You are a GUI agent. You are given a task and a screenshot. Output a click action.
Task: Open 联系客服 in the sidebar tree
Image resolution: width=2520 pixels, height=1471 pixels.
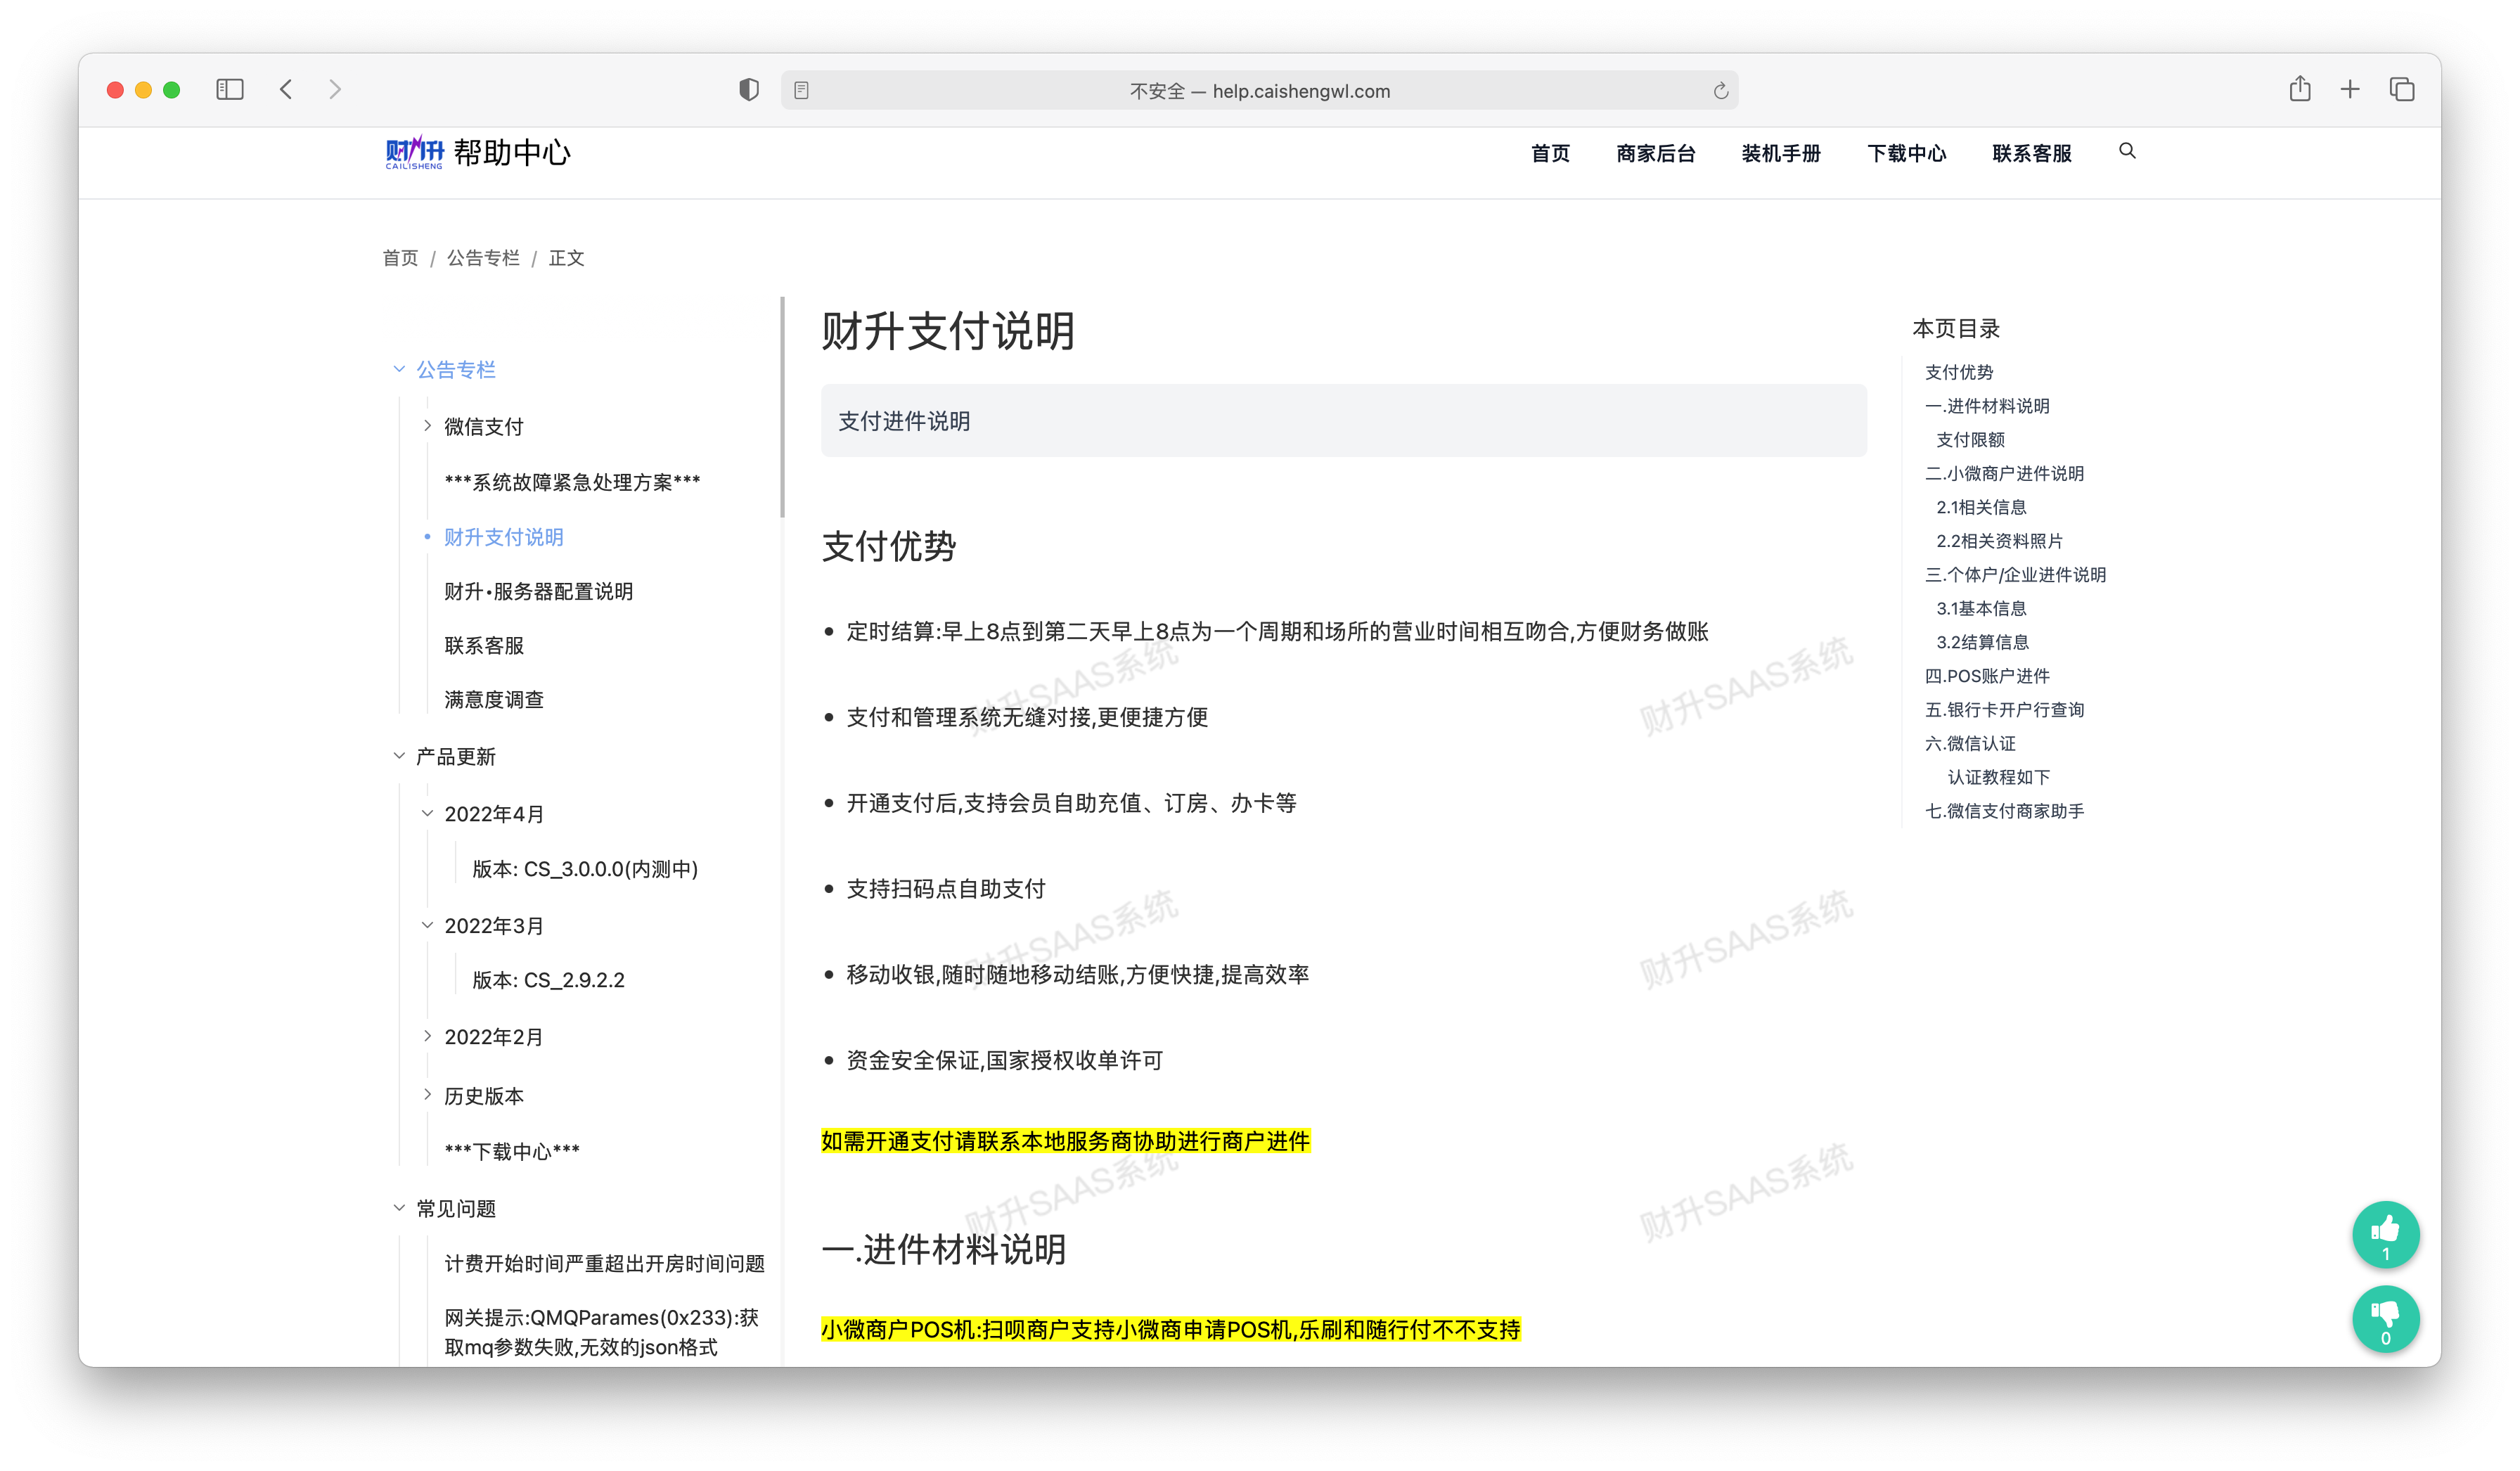pos(484,645)
